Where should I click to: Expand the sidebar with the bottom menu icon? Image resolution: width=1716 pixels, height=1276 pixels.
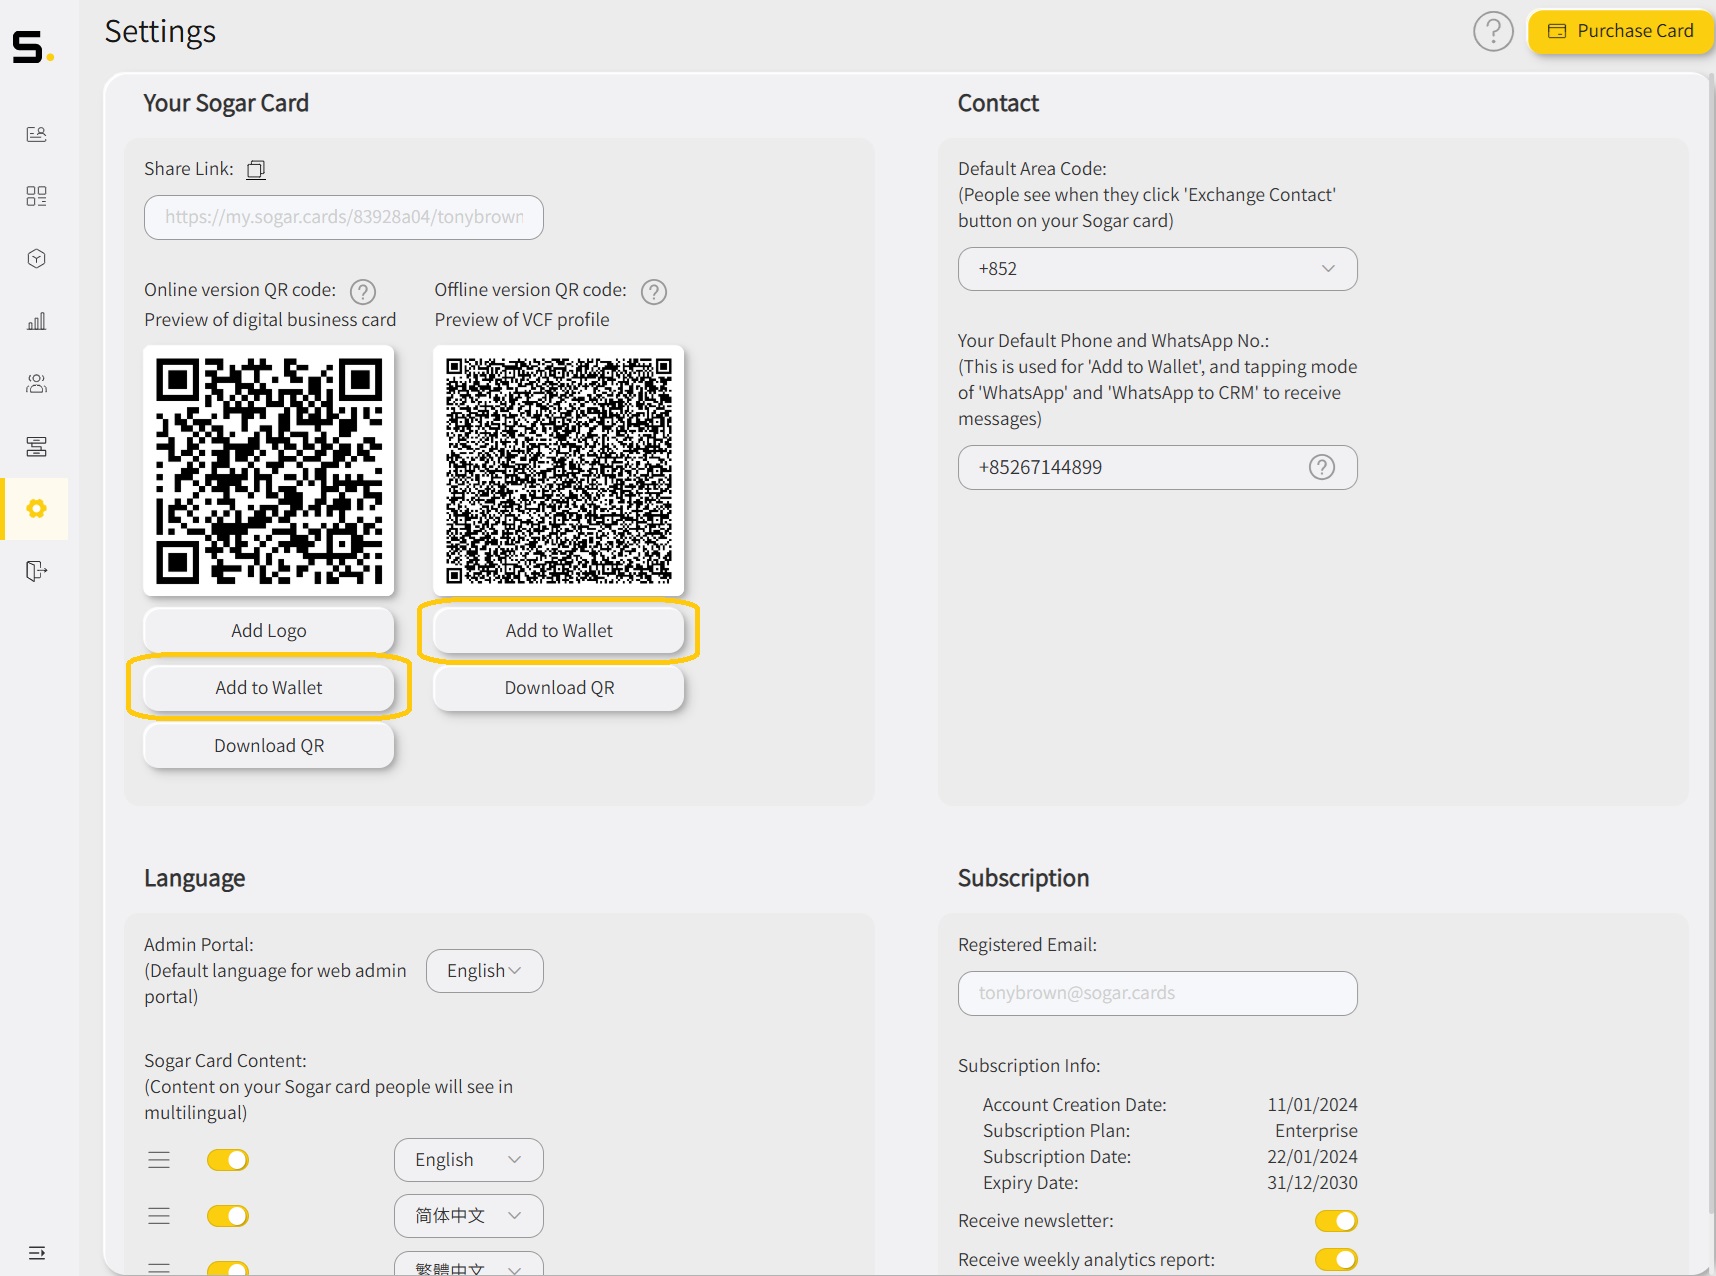pyautogui.click(x=37, y=1253)
